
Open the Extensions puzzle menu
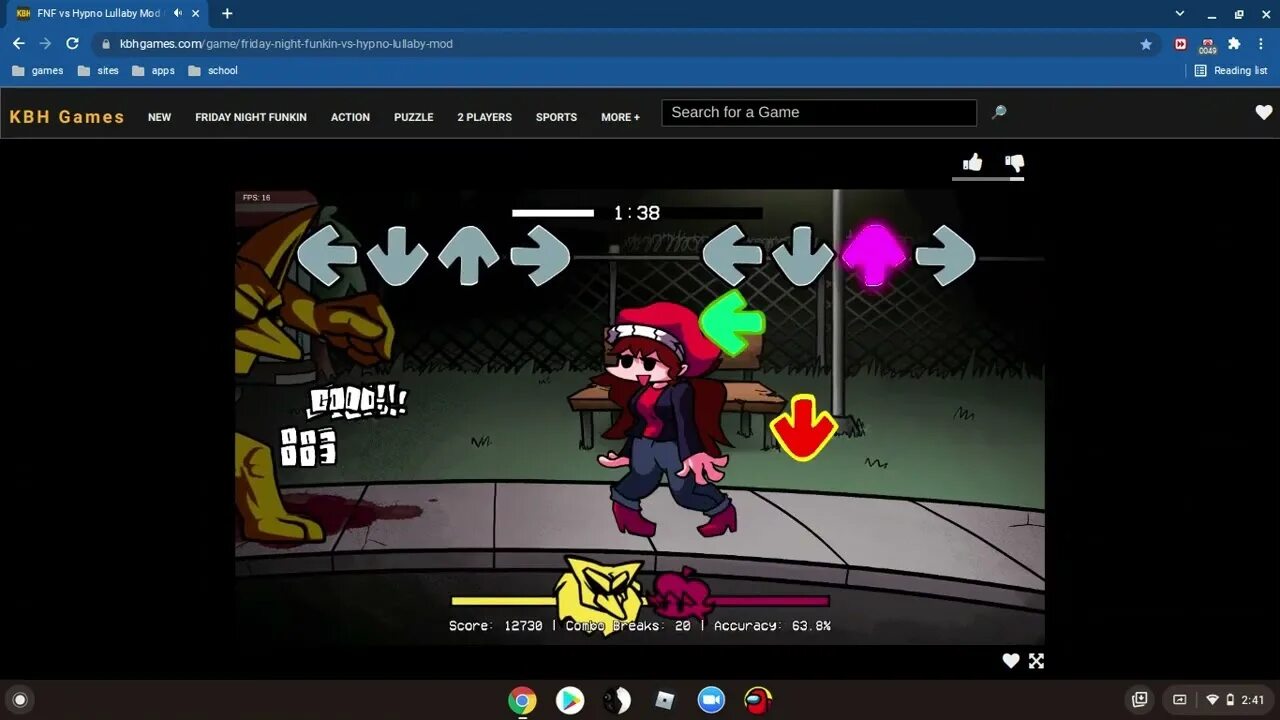pos(1234,44)
